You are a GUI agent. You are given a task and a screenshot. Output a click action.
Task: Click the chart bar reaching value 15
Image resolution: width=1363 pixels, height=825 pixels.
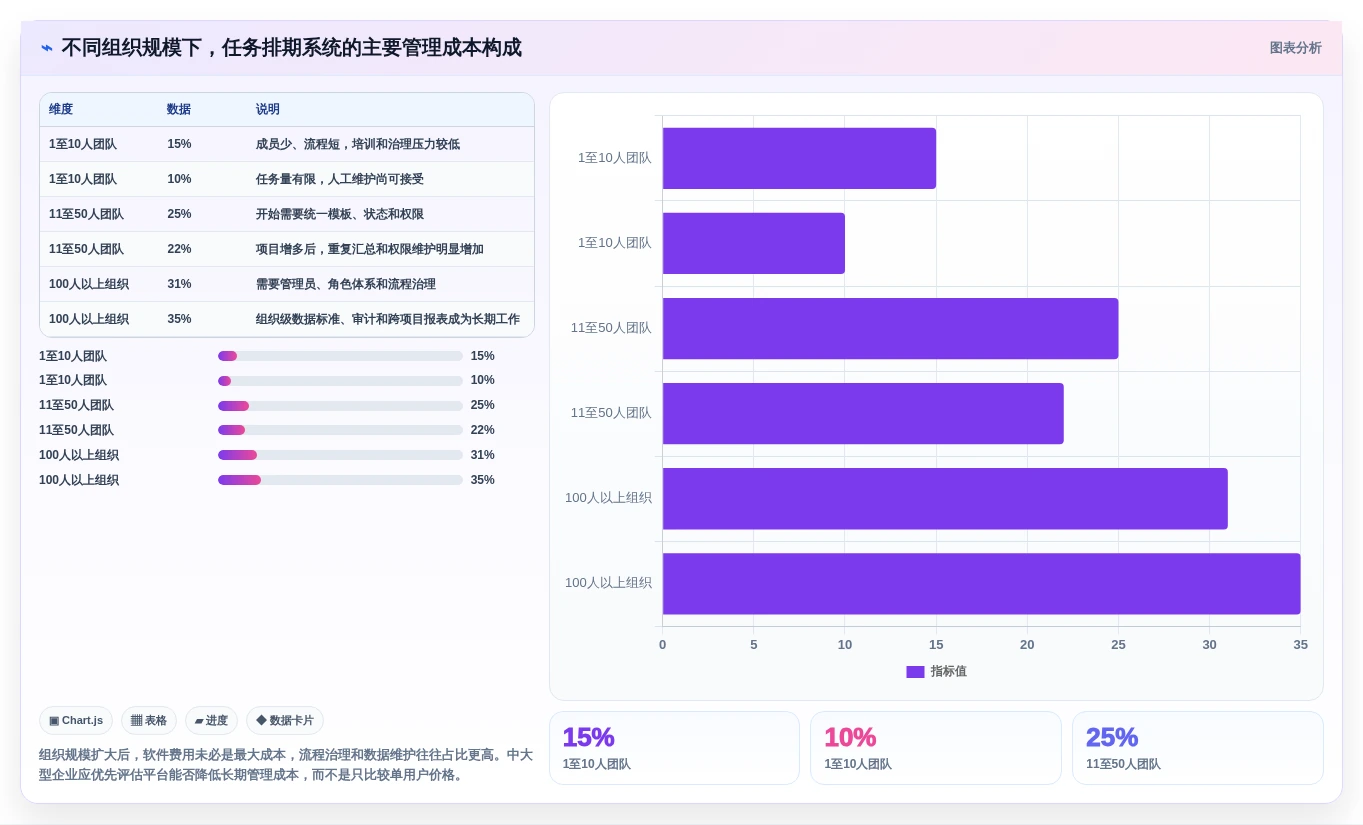799,158
